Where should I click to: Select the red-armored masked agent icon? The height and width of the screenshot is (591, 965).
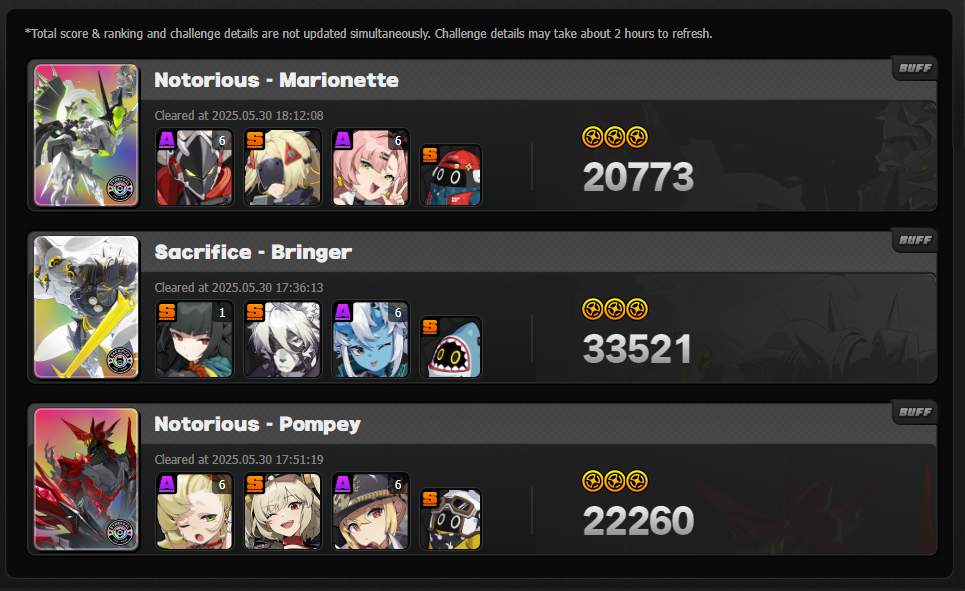tap(194, 167)
